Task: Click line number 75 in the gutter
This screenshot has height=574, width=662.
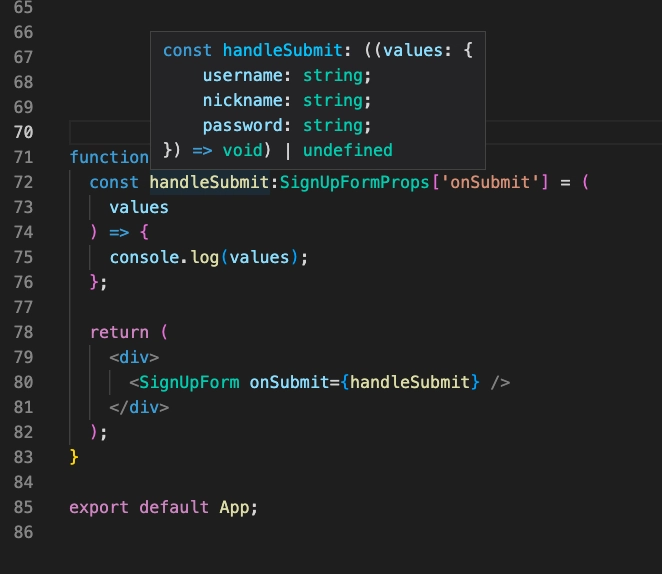Action: tap(23, 257)
